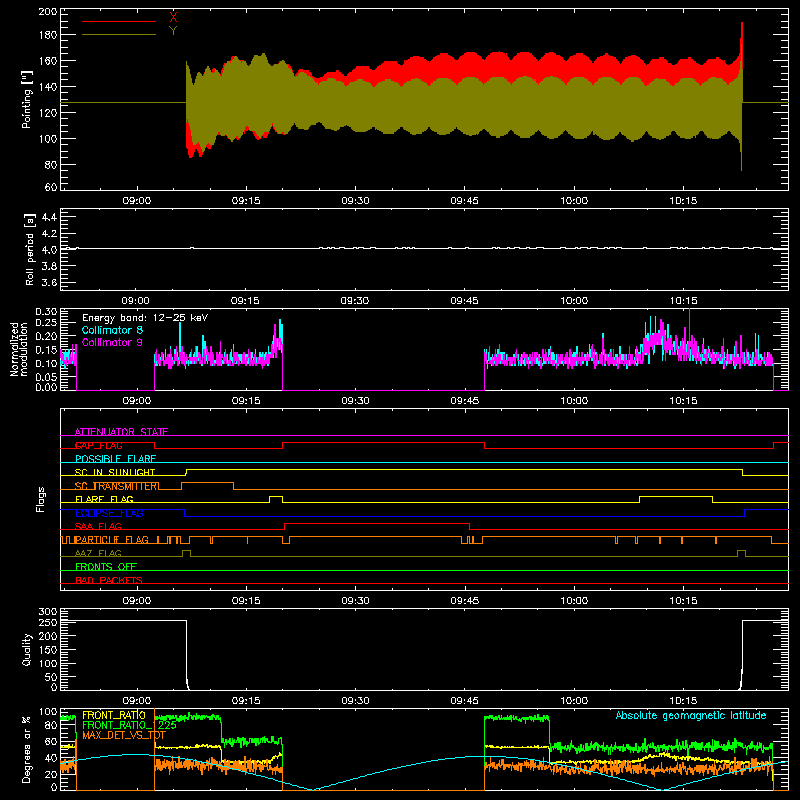Viewport: 800px width, 800px height.
Task: Click the Pointing axis title
Action: [x=27, y=99]
